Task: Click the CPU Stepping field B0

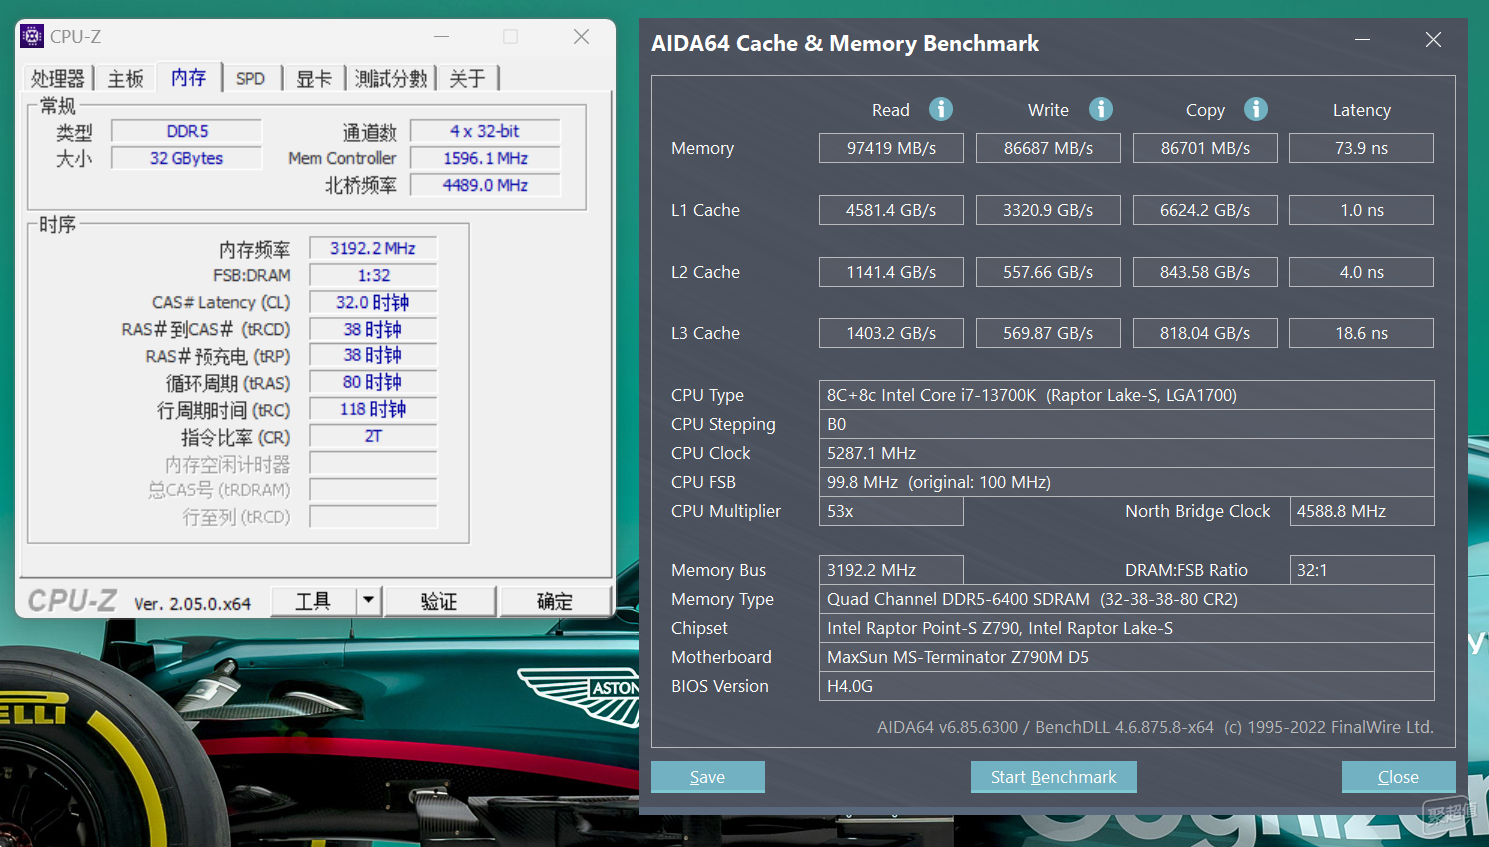Action: [1127, 424]
